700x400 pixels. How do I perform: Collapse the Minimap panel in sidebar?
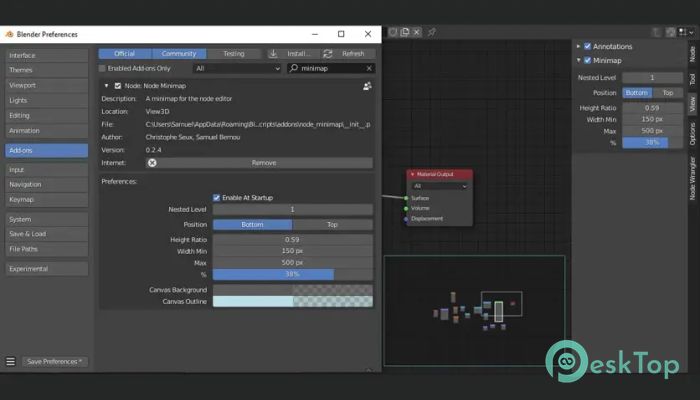click(579, 60)
